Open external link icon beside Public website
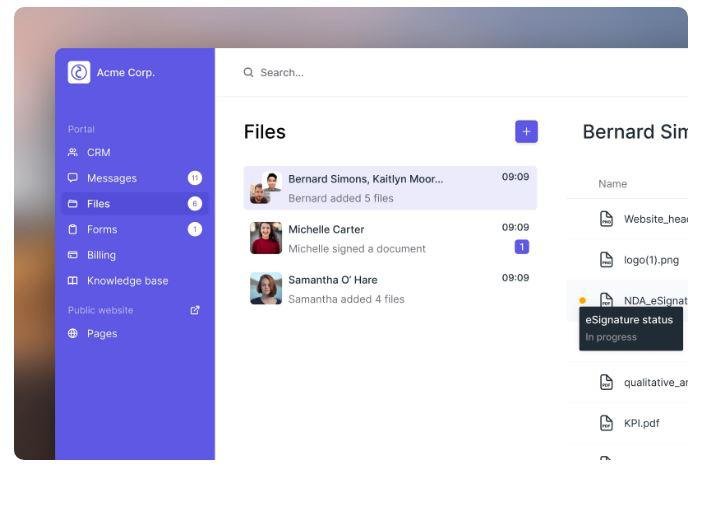 click(195, 310)
